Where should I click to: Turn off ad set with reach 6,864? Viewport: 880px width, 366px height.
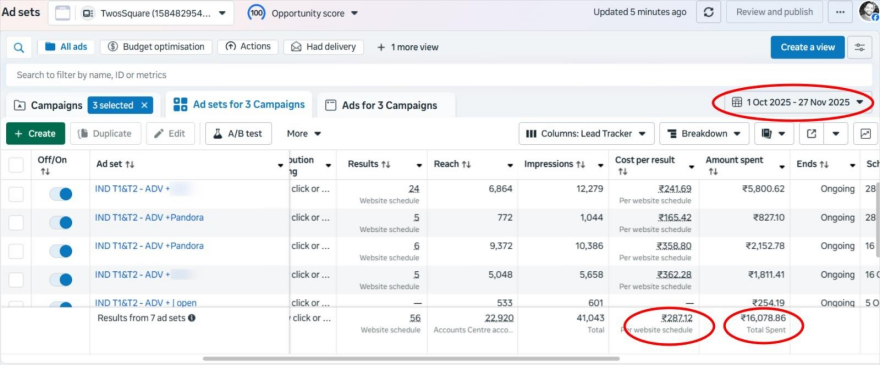(61, 194)
